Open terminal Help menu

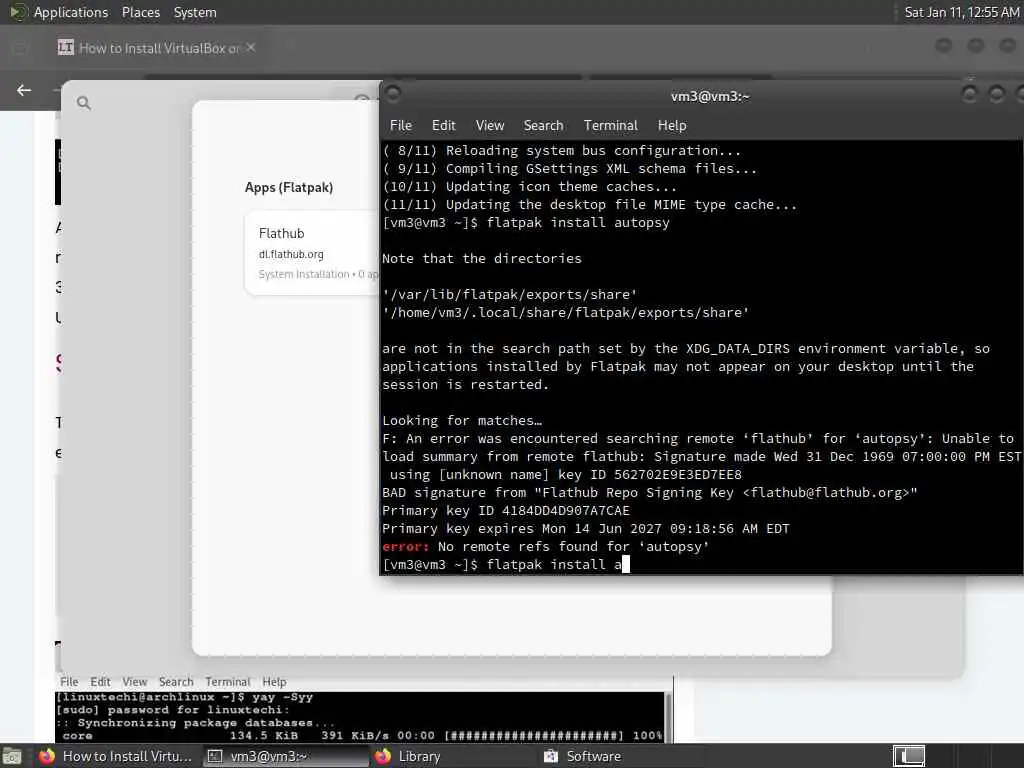[671, 125]
